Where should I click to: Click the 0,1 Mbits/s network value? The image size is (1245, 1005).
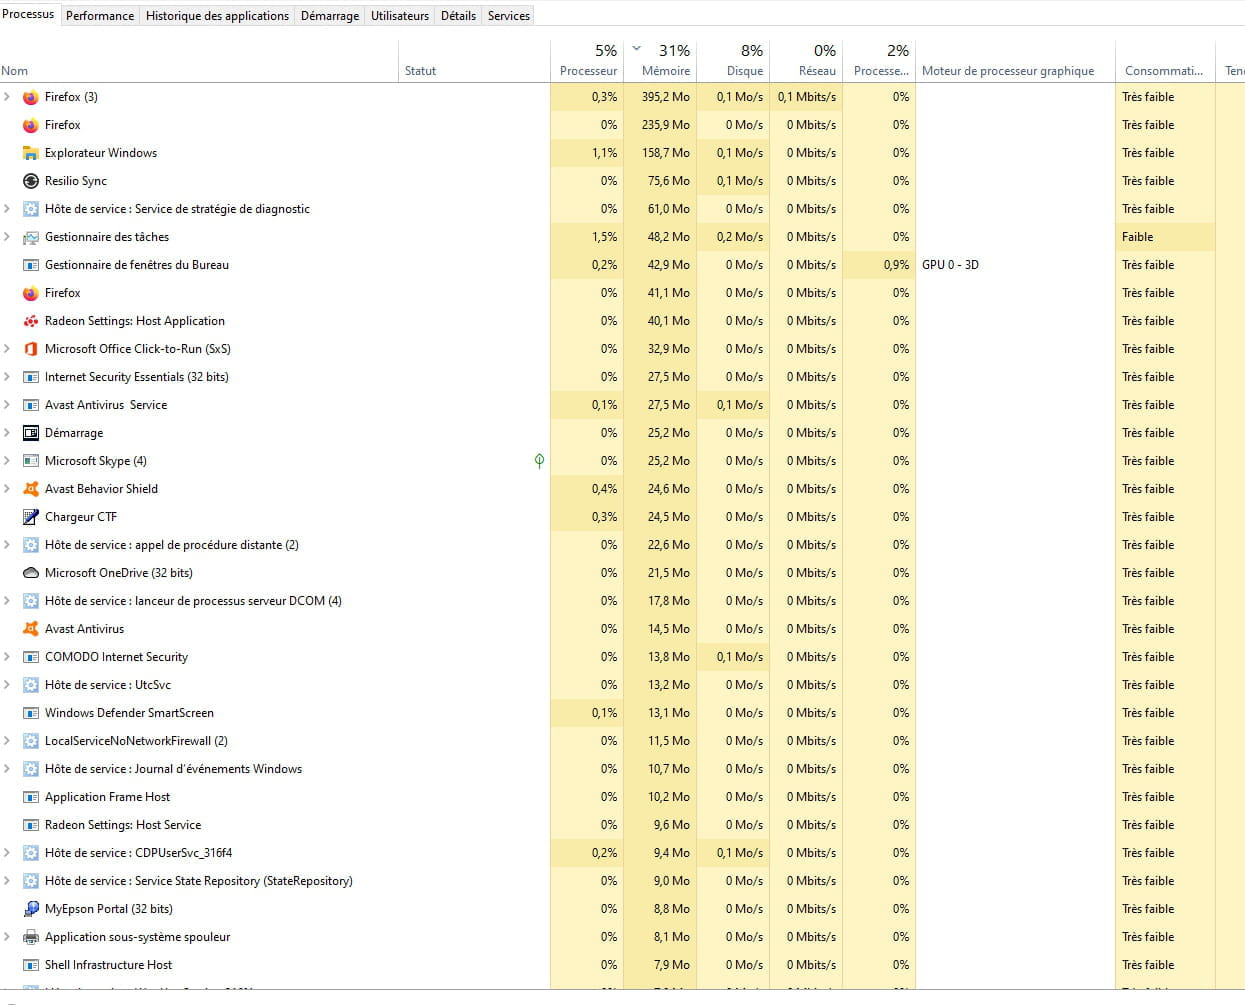click(807, 97)
